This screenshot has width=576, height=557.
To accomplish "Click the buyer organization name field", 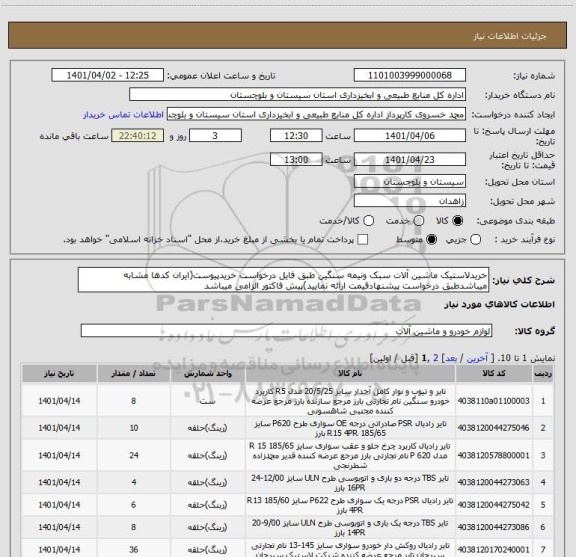I will [x=297, y=95].
